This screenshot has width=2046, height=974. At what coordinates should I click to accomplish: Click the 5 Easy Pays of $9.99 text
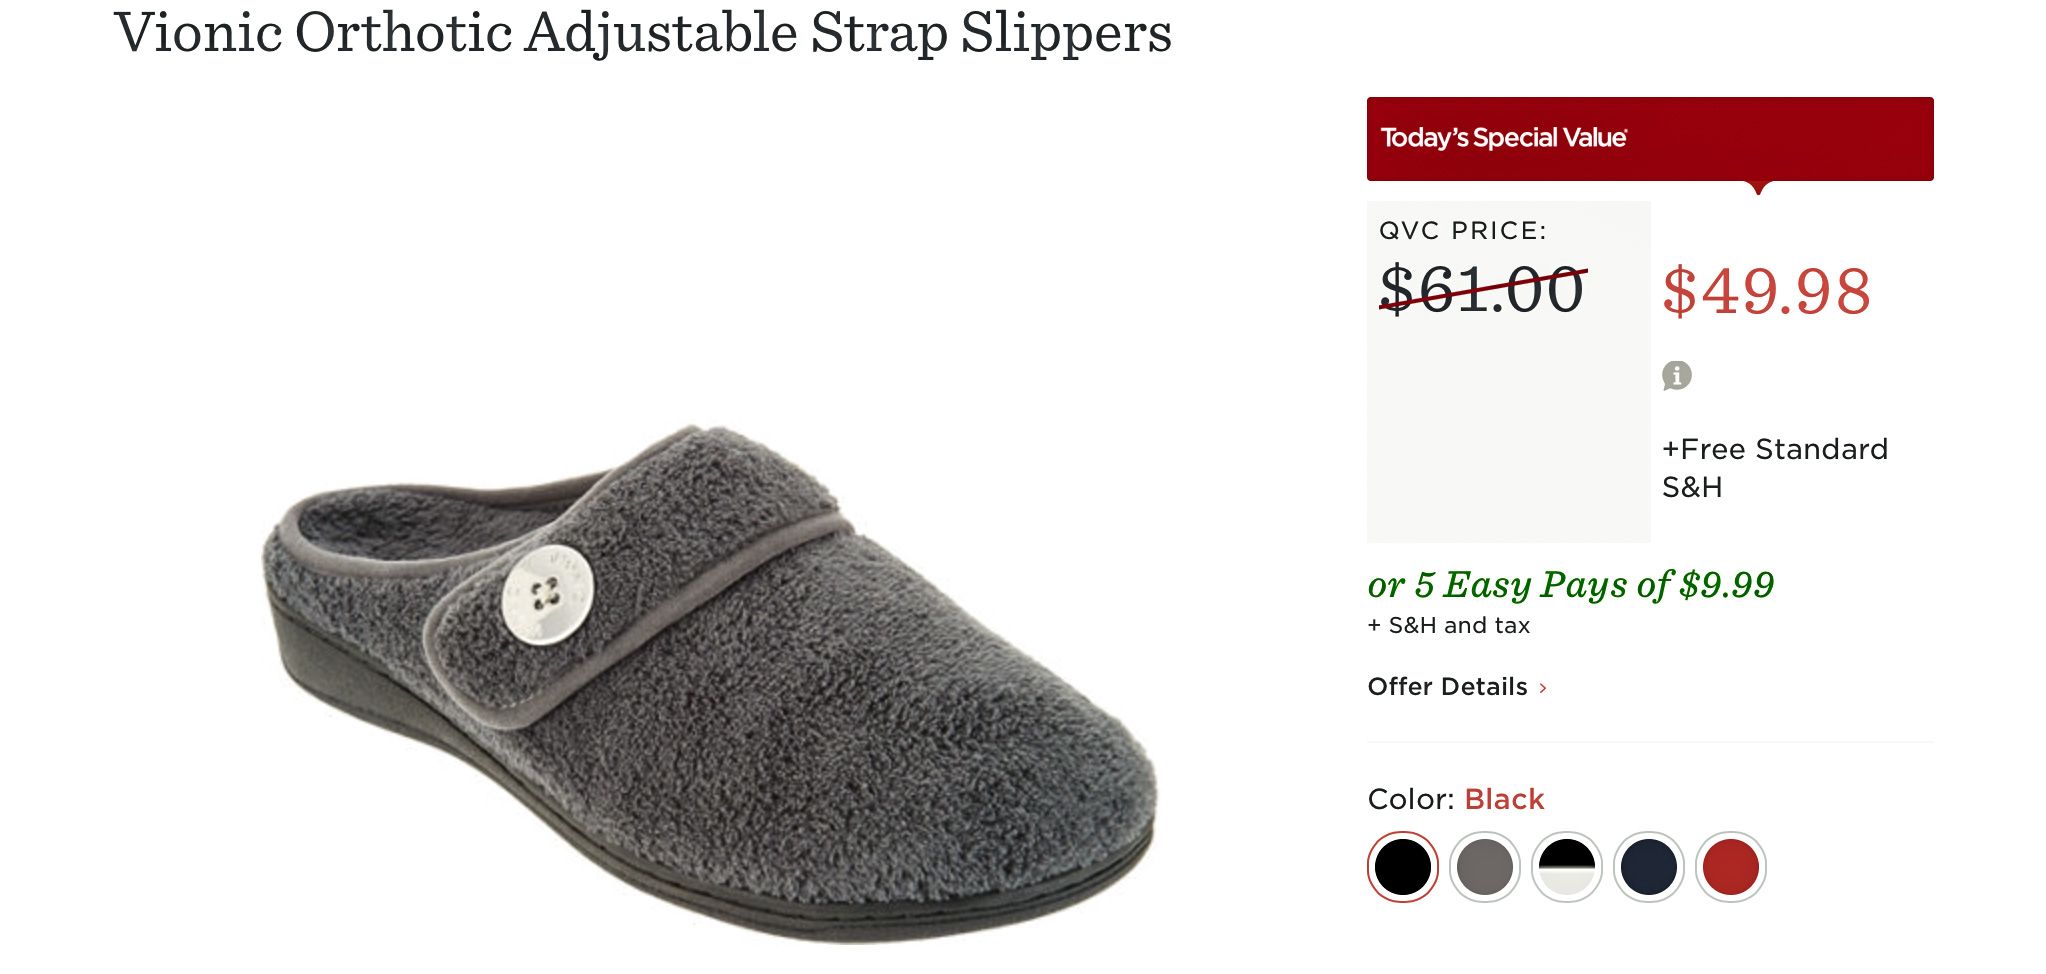coord(1571,585)
